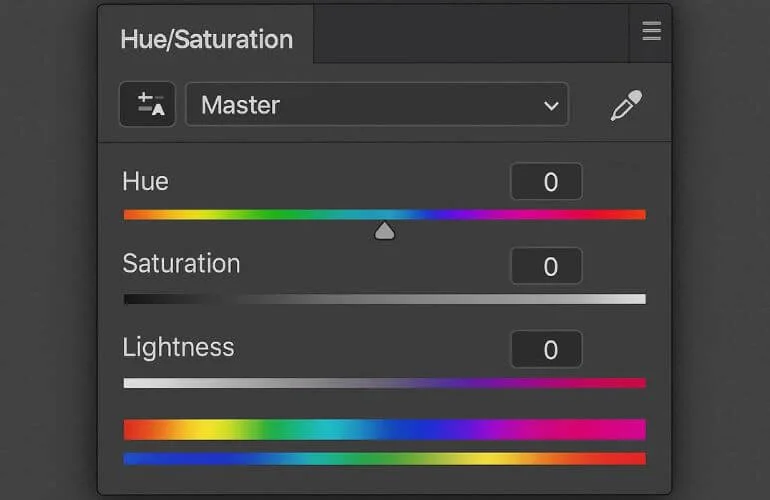The image size is (770, 500).
Task: Select the Lightness value input field
Action: (x=546, y=349)
